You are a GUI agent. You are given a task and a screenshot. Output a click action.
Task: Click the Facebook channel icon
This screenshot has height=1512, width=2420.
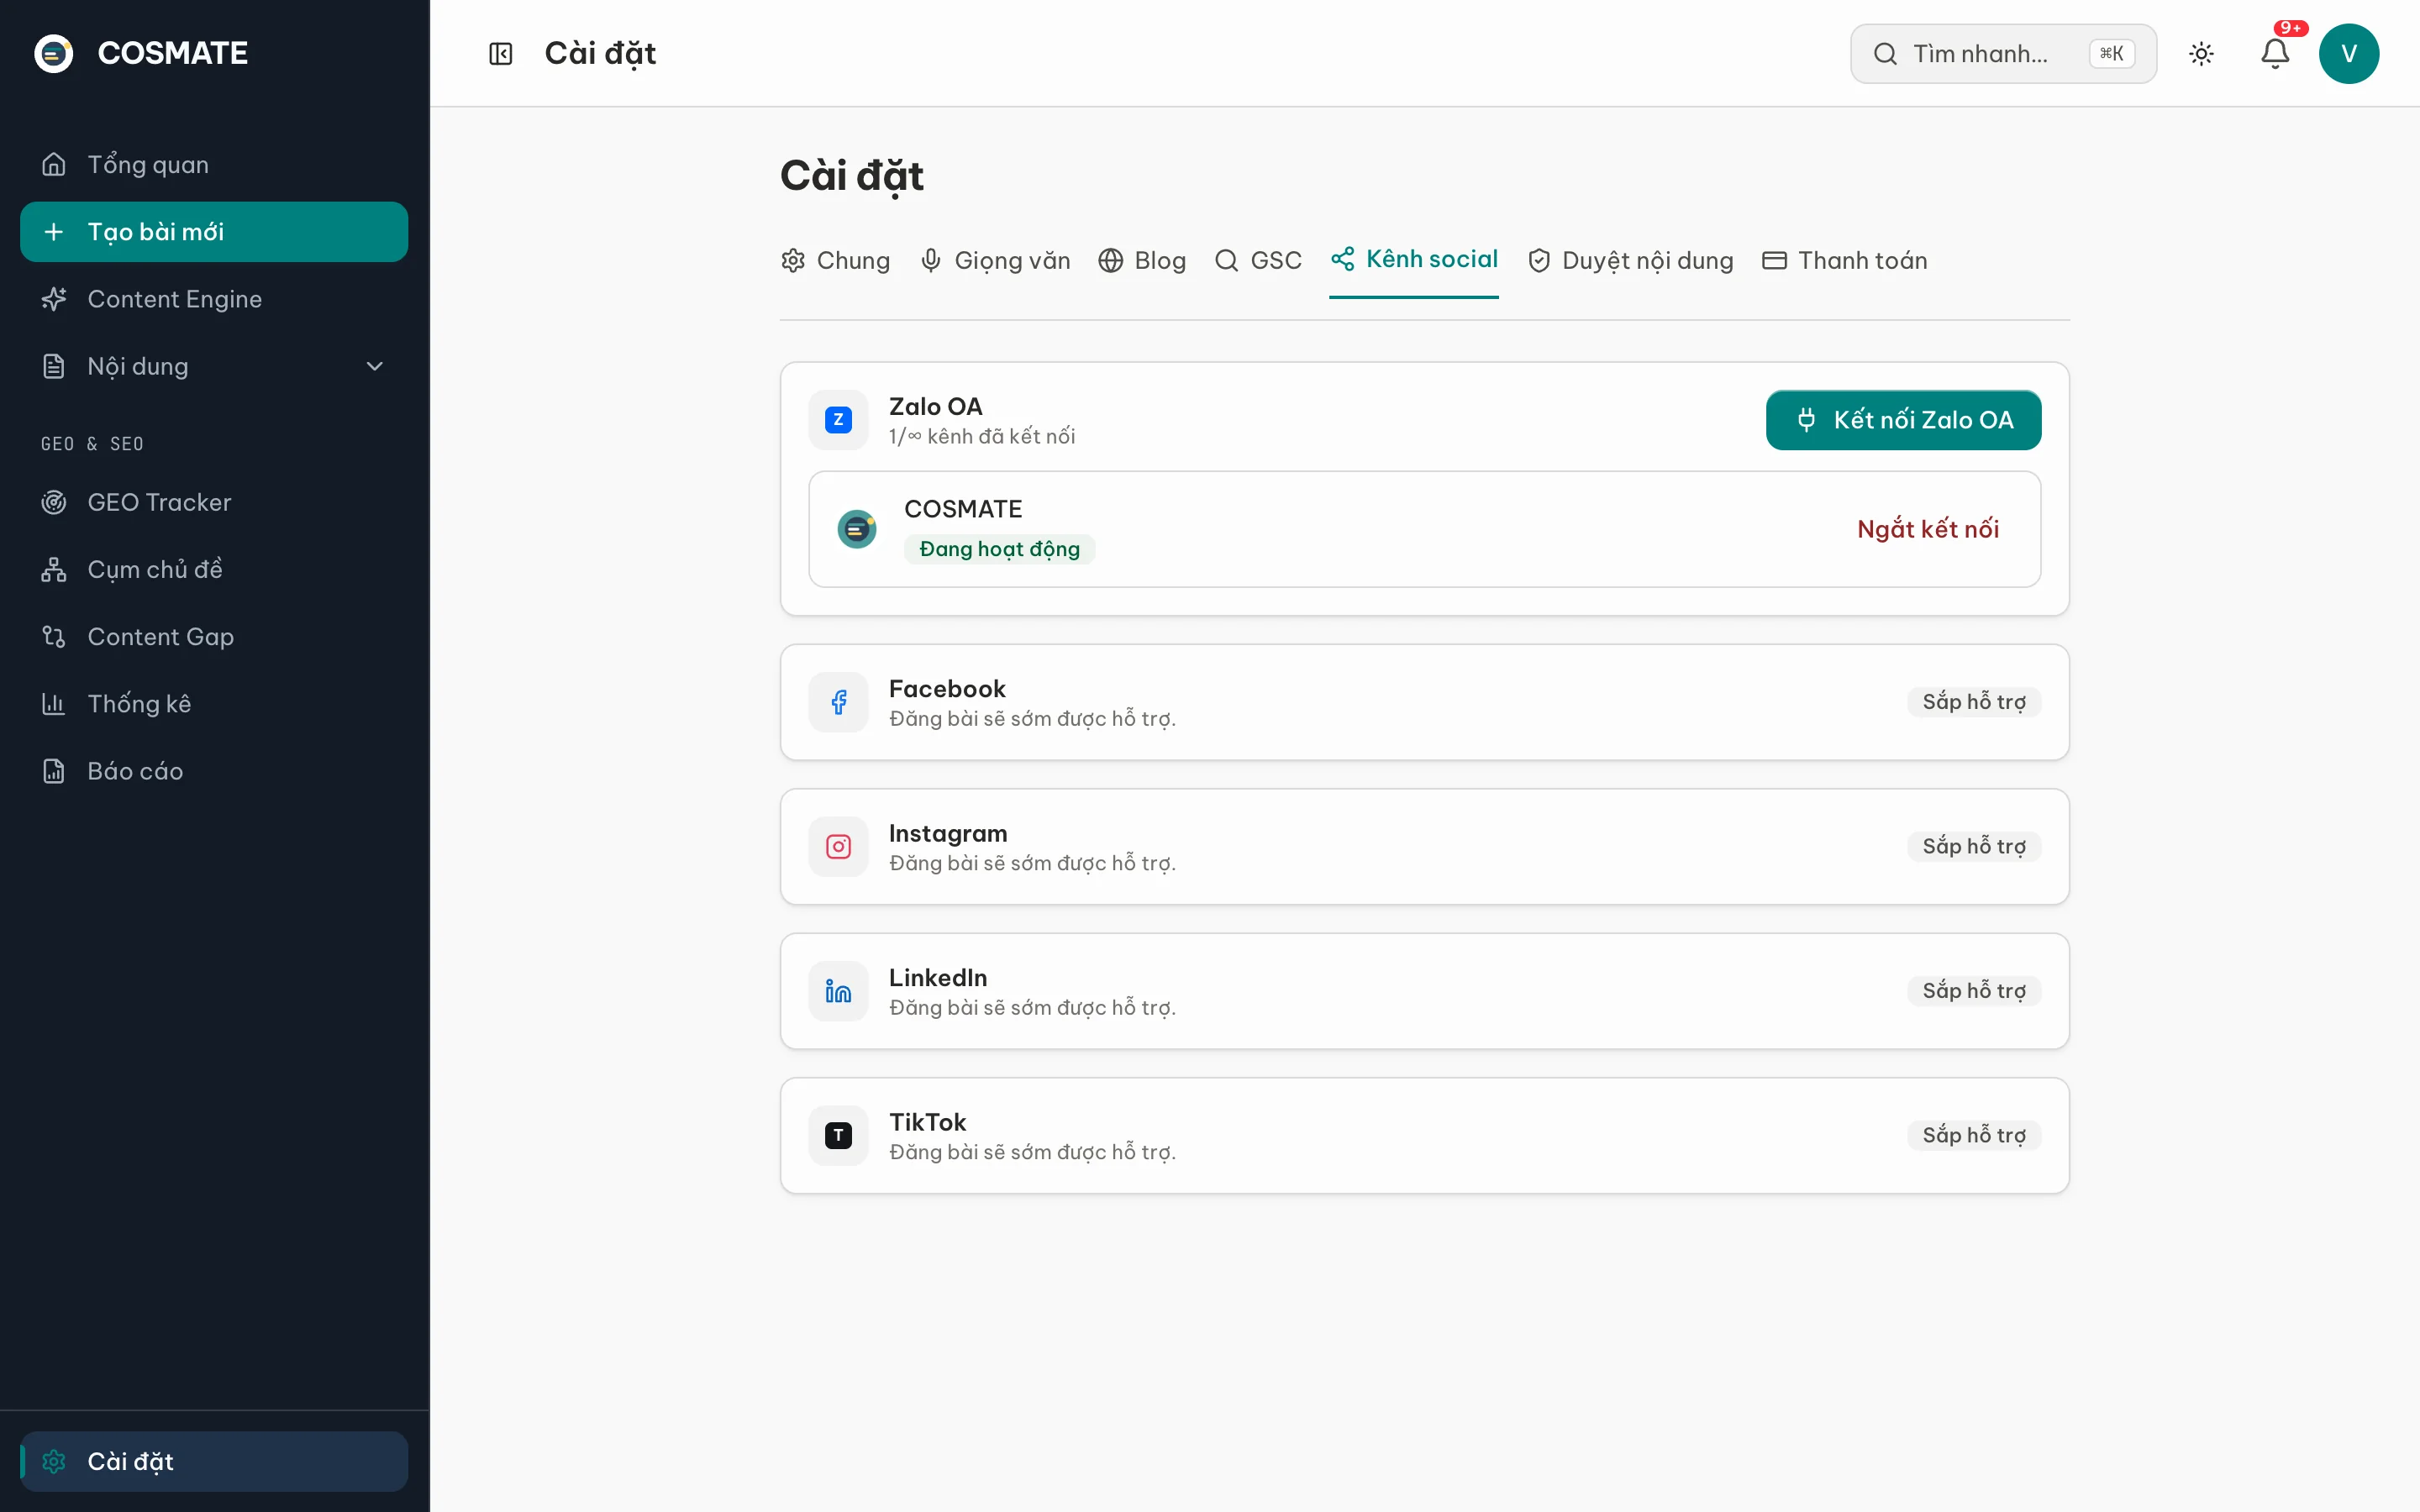tap(838, 702)
